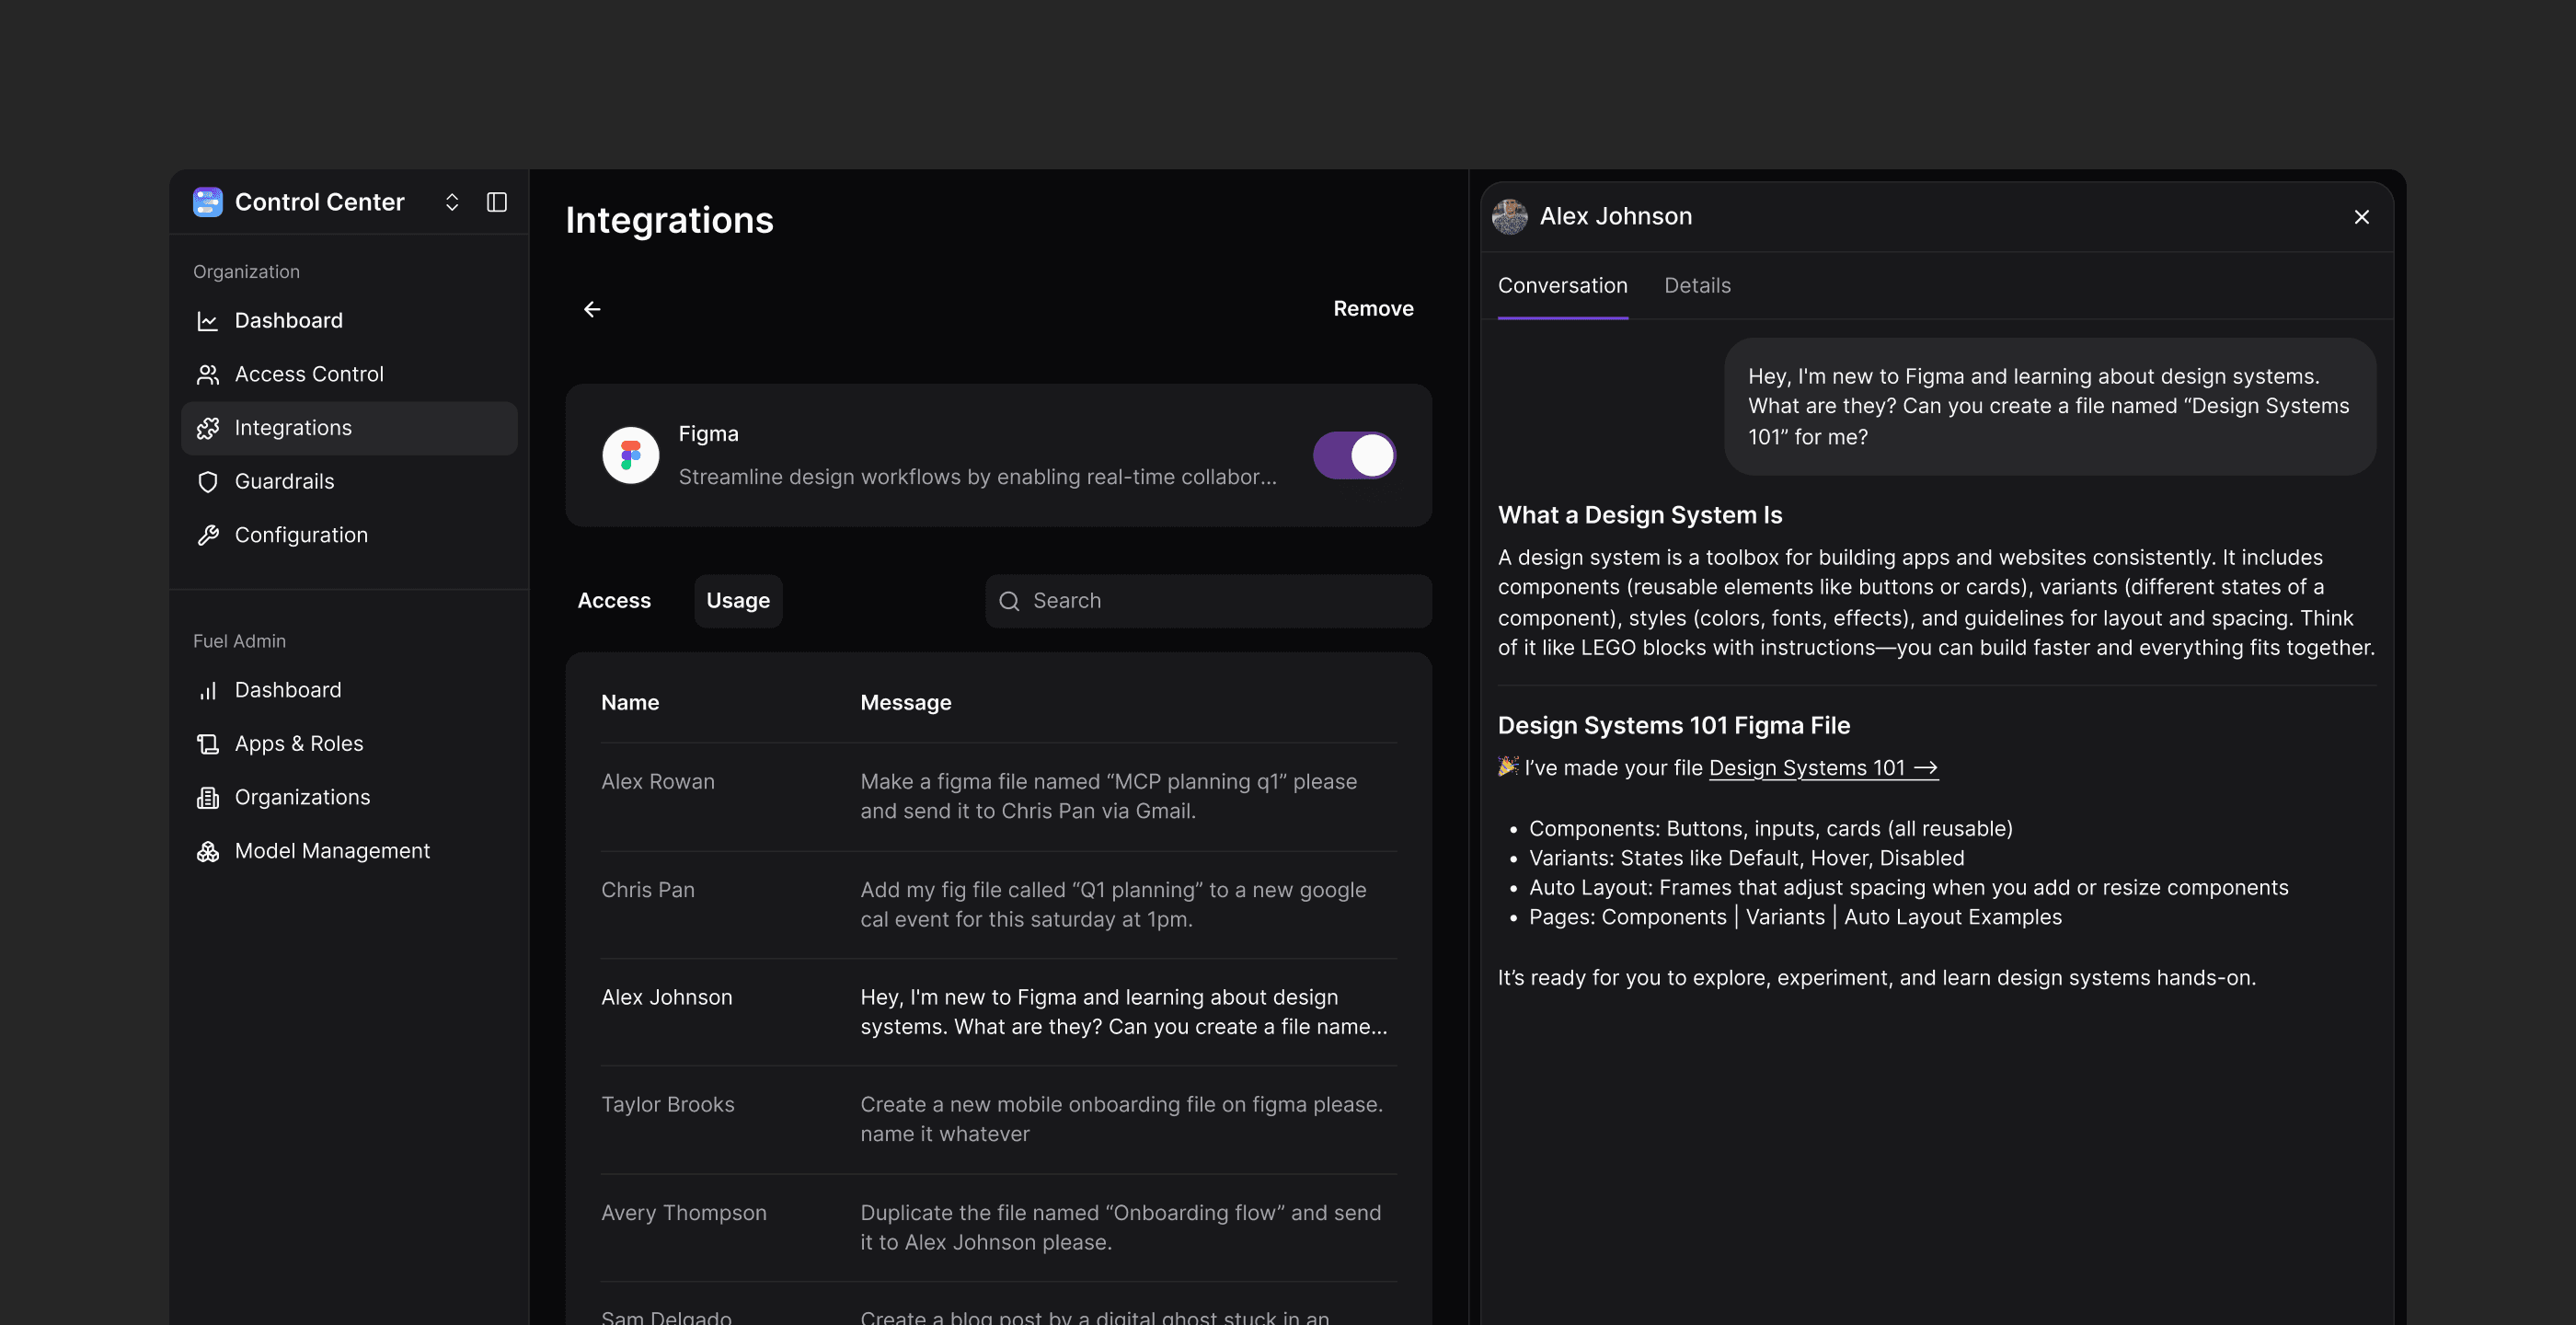Viewport: 2576px width, 1325px height.
Task: Open Apps & Roles in Fuel Admin
Action: pos(298,744)
